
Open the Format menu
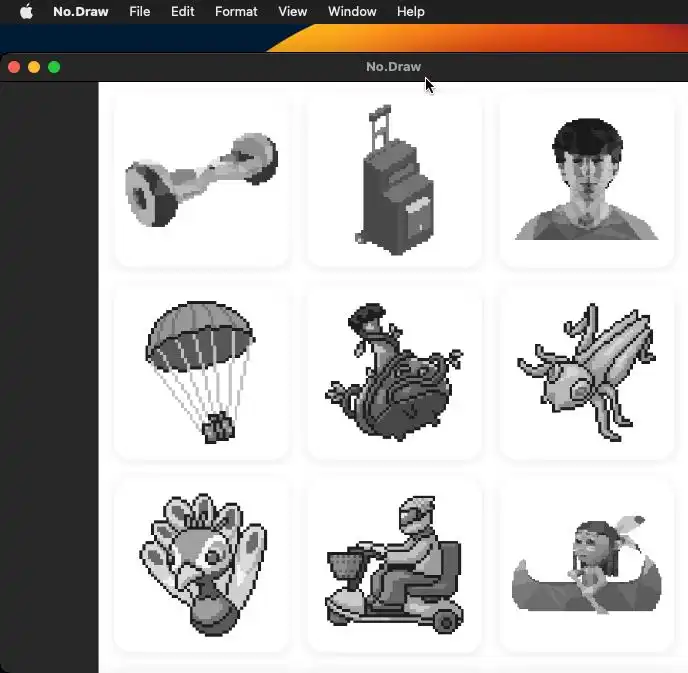(236, 11)
